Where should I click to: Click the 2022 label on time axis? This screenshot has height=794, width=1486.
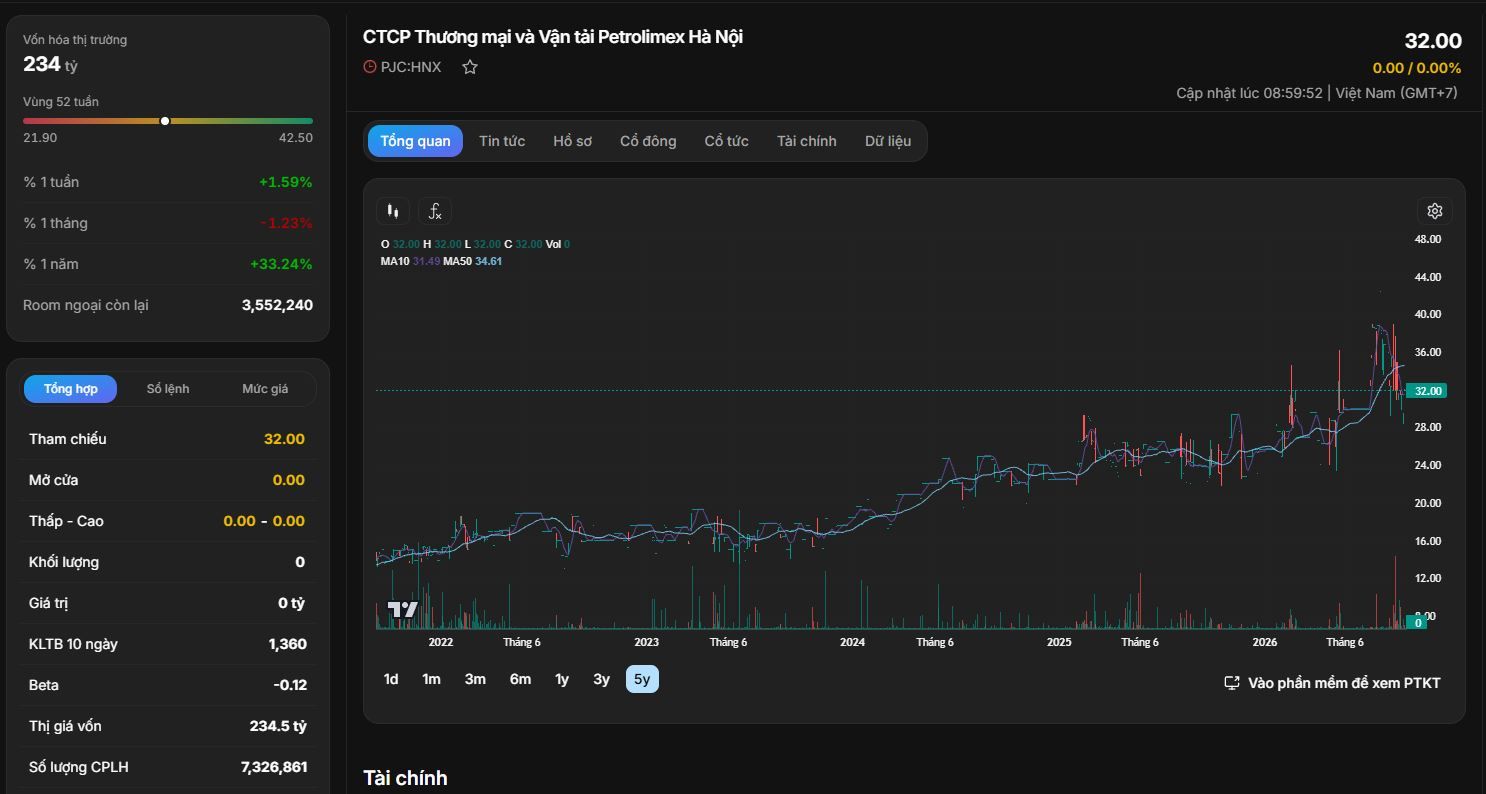tap(440, 642)
